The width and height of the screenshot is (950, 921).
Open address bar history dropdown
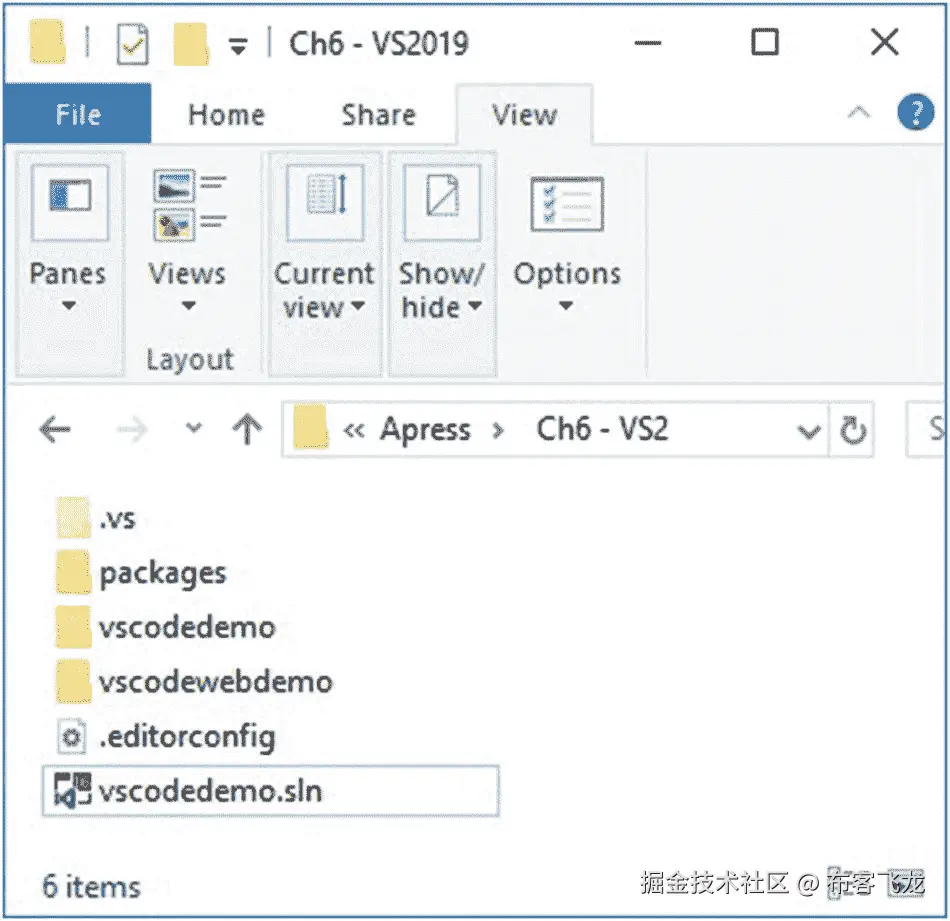(808, 431)
